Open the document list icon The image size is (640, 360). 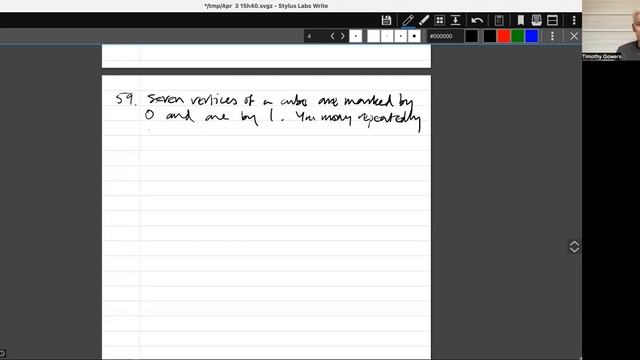[536, 20]
